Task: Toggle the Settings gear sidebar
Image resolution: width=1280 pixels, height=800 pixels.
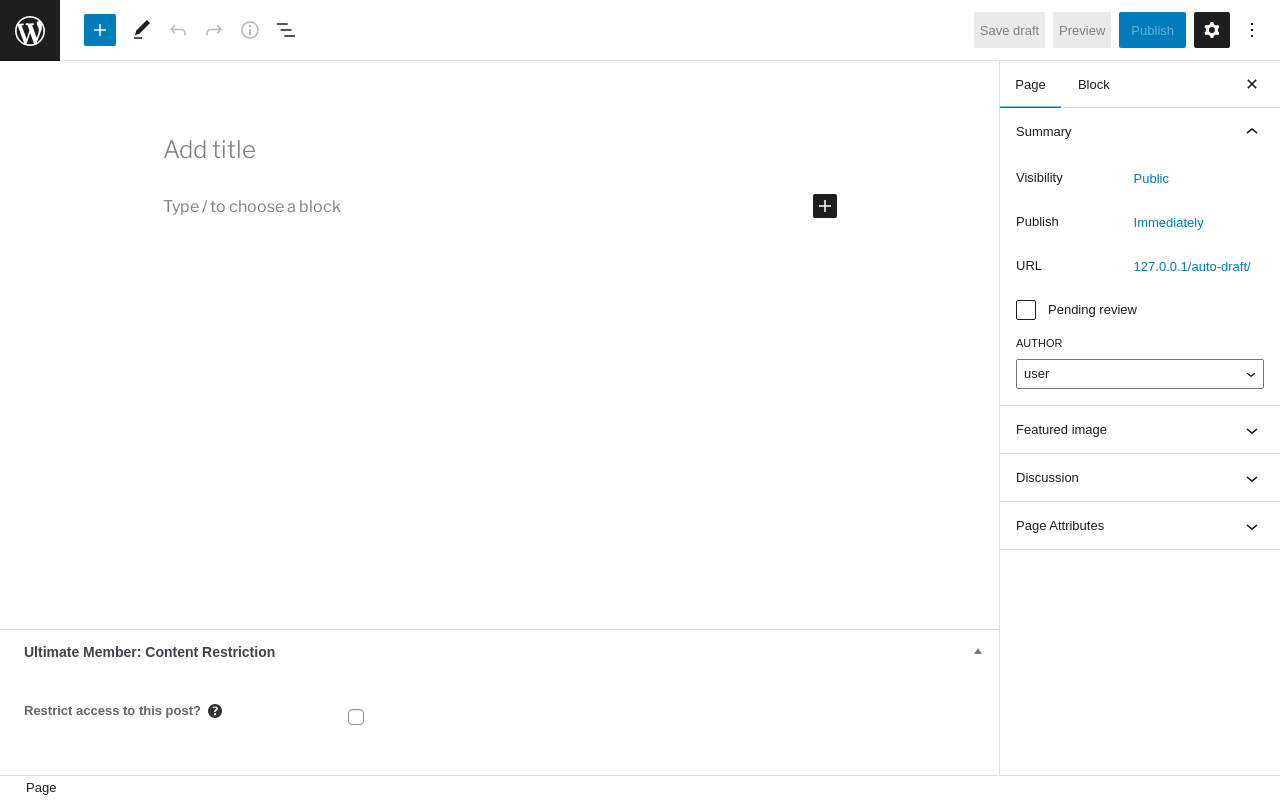Action: point(1212,30)
